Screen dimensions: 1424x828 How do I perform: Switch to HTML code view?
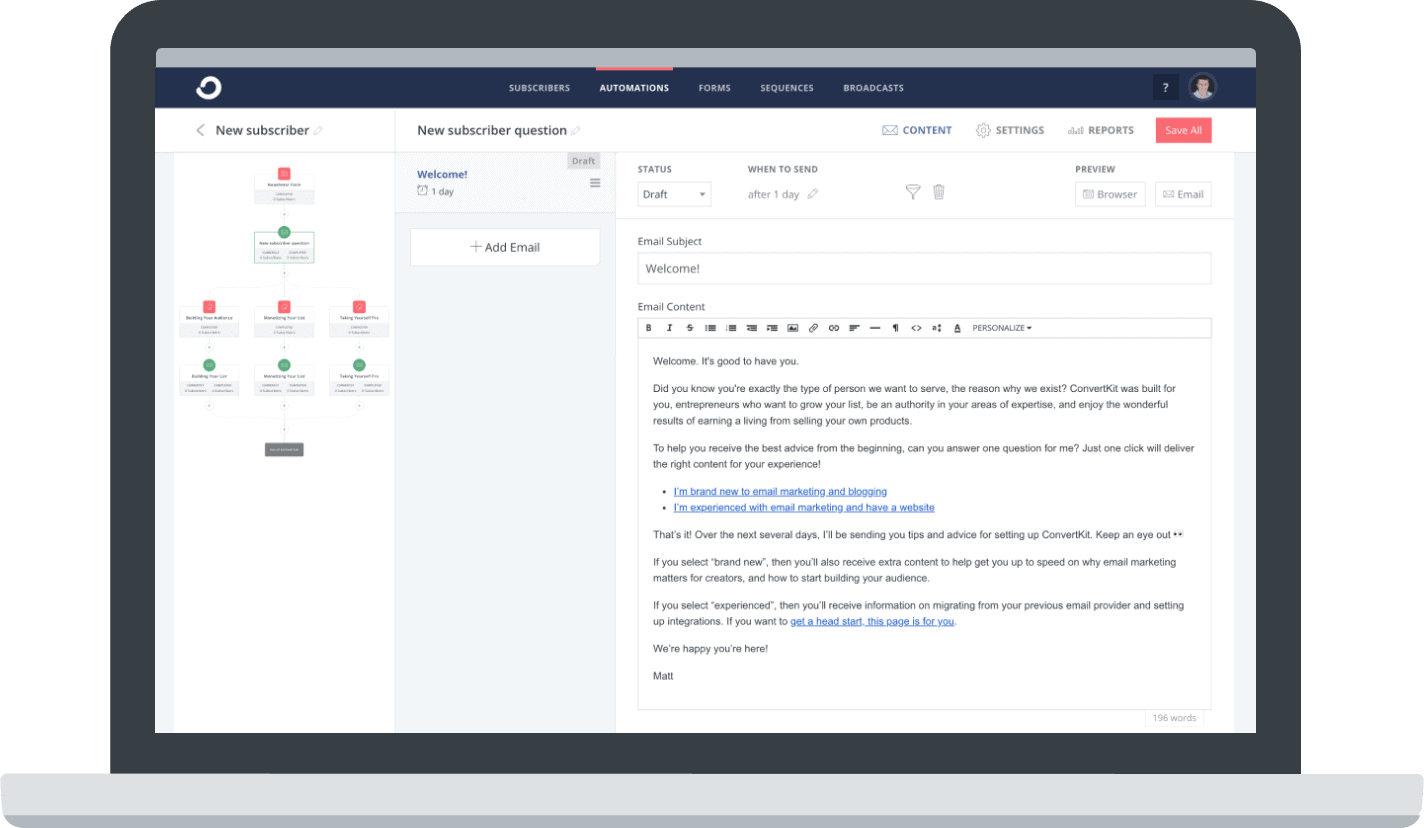tap(916, 327)
